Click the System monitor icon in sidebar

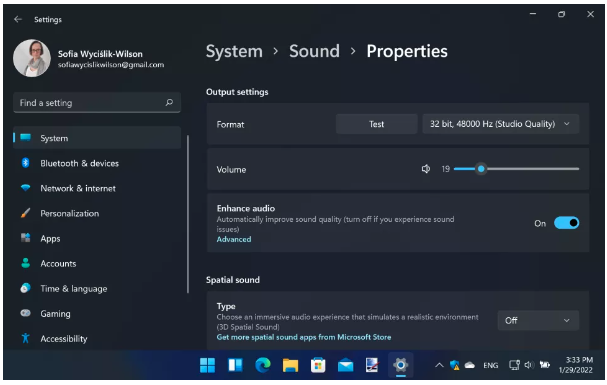click(26, 138)
